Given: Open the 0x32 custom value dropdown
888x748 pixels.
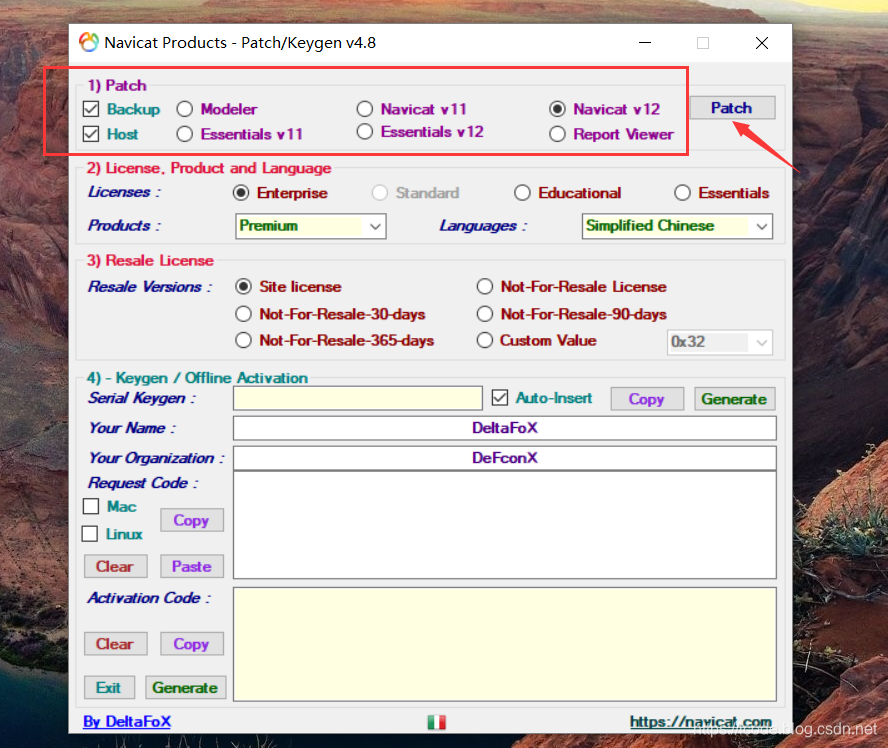Looking at the screenshot, I should [x=720, y=342].
